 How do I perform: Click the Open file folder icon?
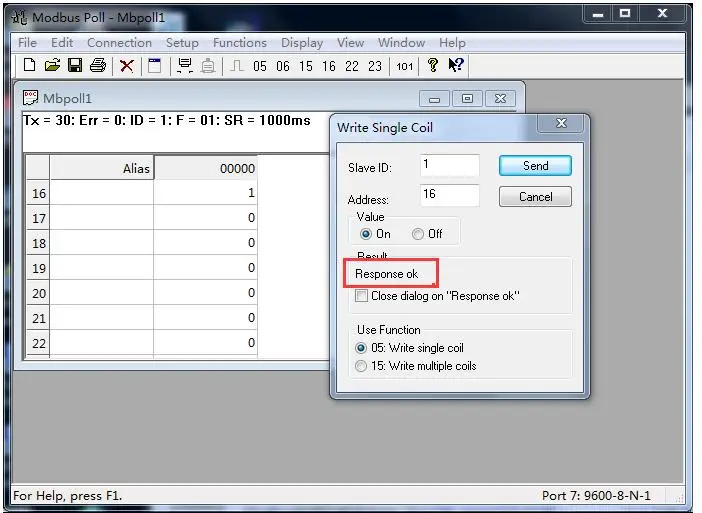pyautogui.click(x=52, y=65)
